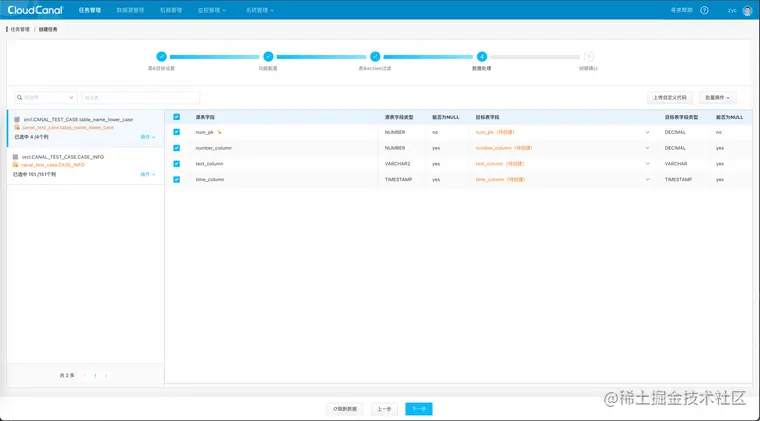The image size is (760, 421).
Task: Click source table icon for CASE_INFO
Action: (16, 157)
